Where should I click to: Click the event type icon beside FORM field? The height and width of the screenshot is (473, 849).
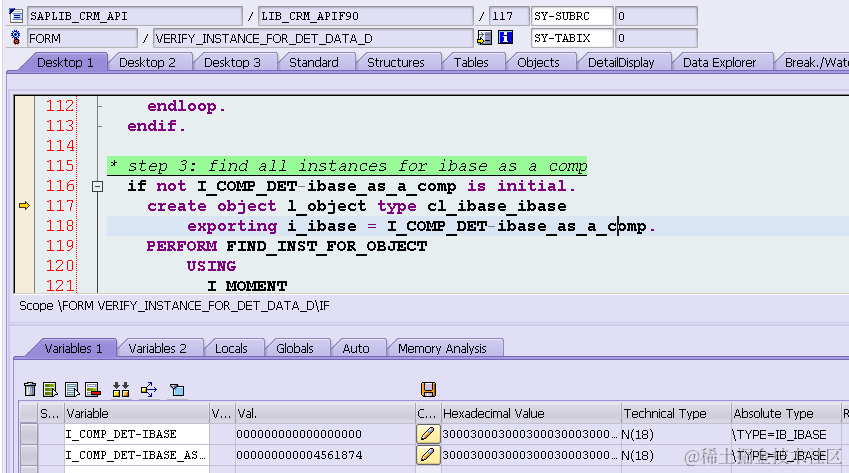tap(16, 37)
